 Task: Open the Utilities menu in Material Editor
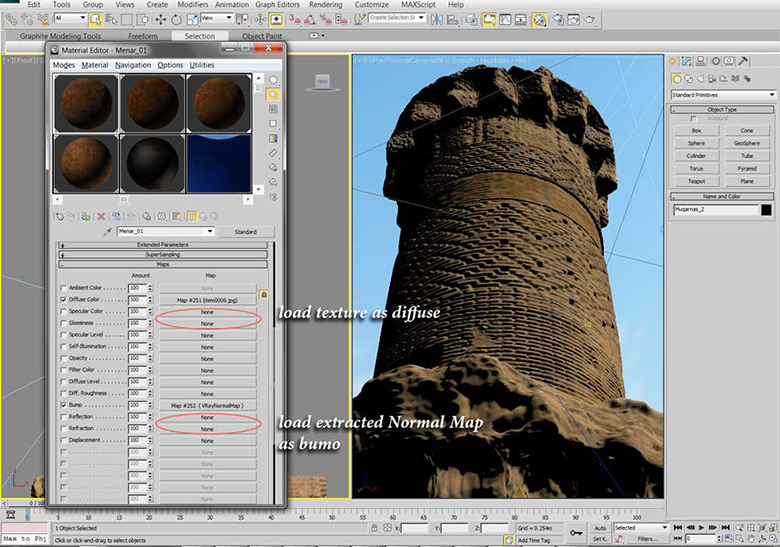201,65
